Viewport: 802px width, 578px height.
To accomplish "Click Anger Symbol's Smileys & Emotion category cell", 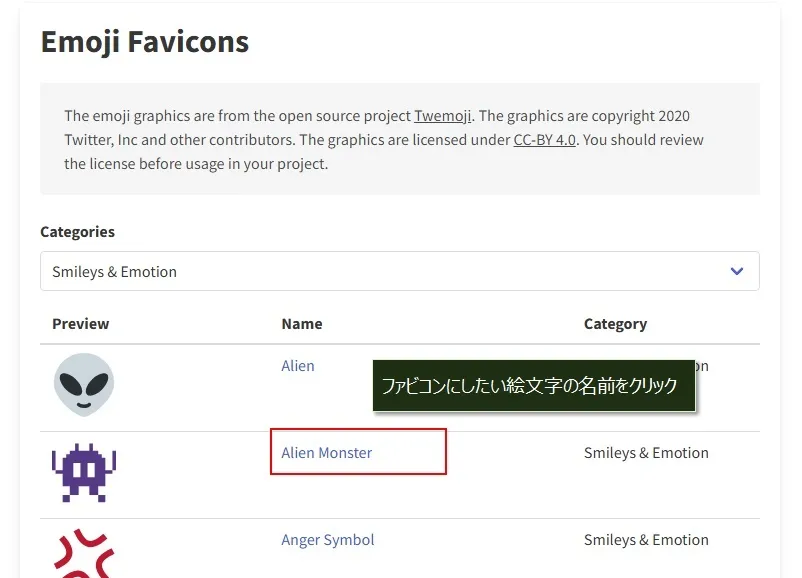I will 646,540.
